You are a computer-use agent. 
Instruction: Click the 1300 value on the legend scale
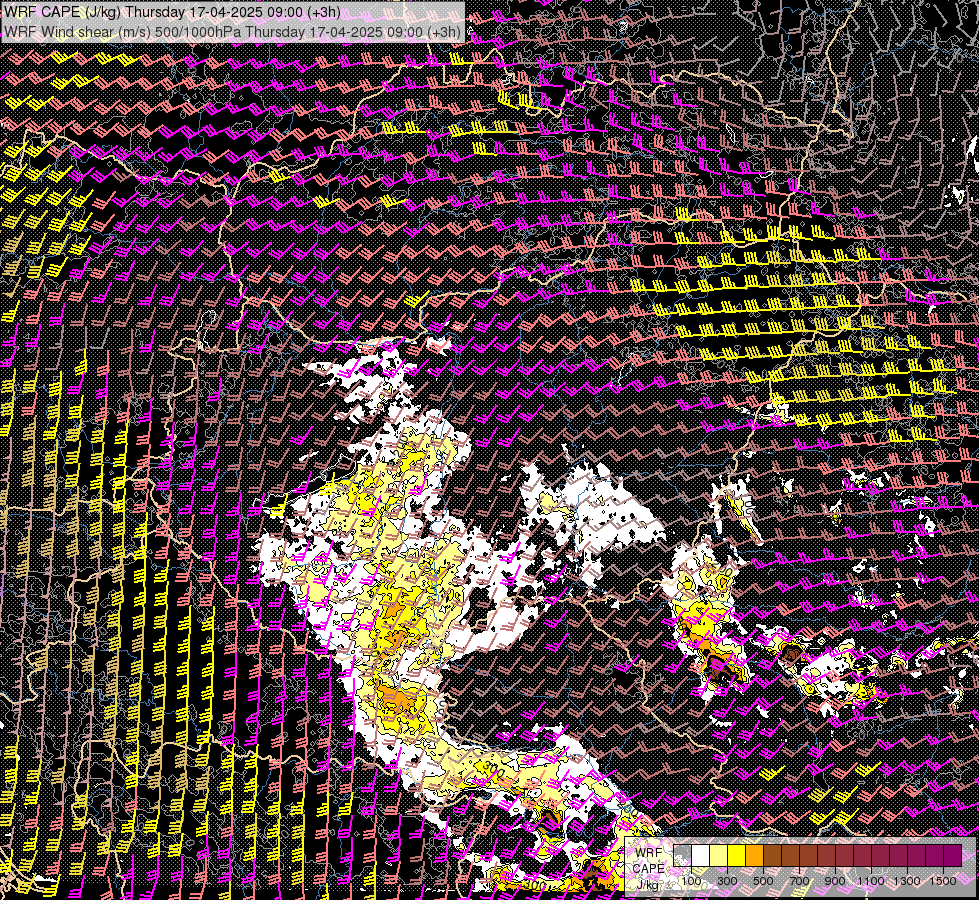pos(907,881)
